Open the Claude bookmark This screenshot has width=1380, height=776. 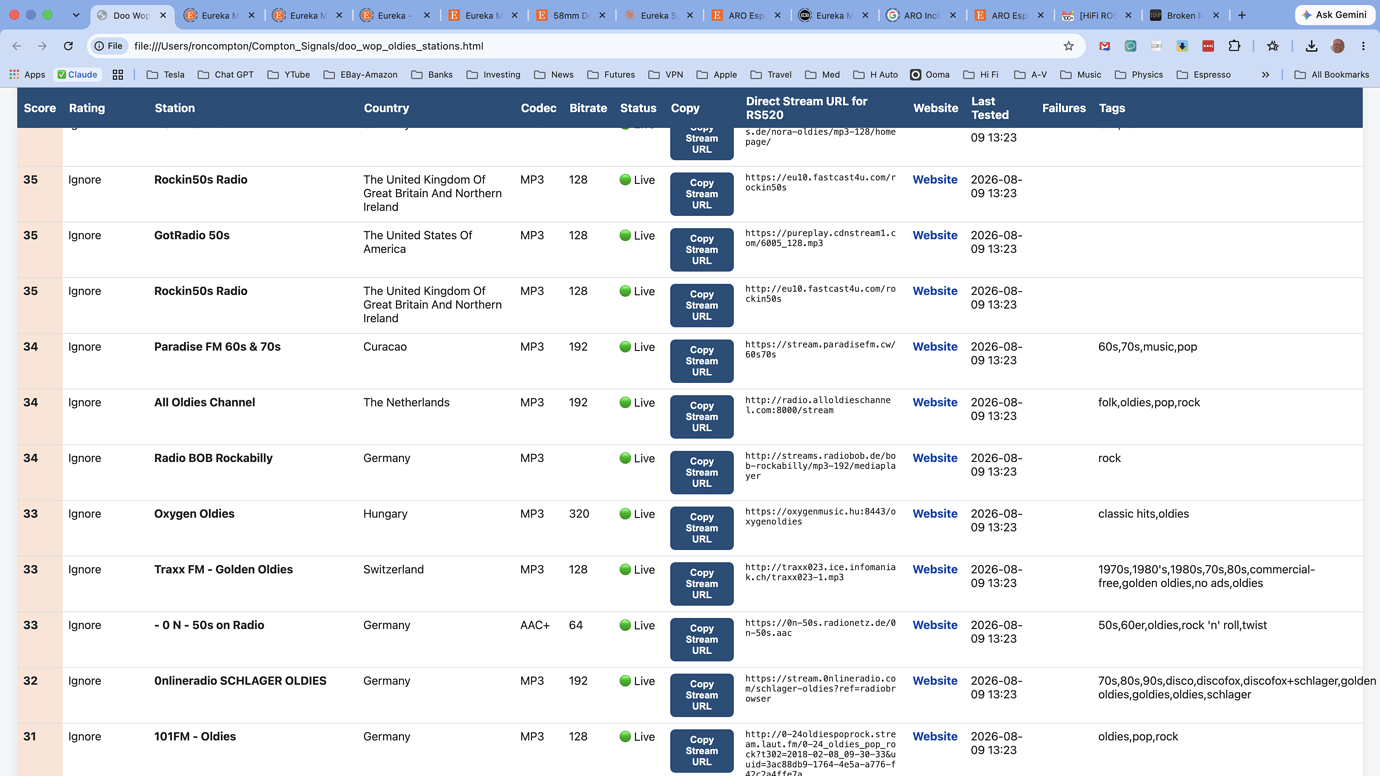pyautogui.click(x=77, y=75)
